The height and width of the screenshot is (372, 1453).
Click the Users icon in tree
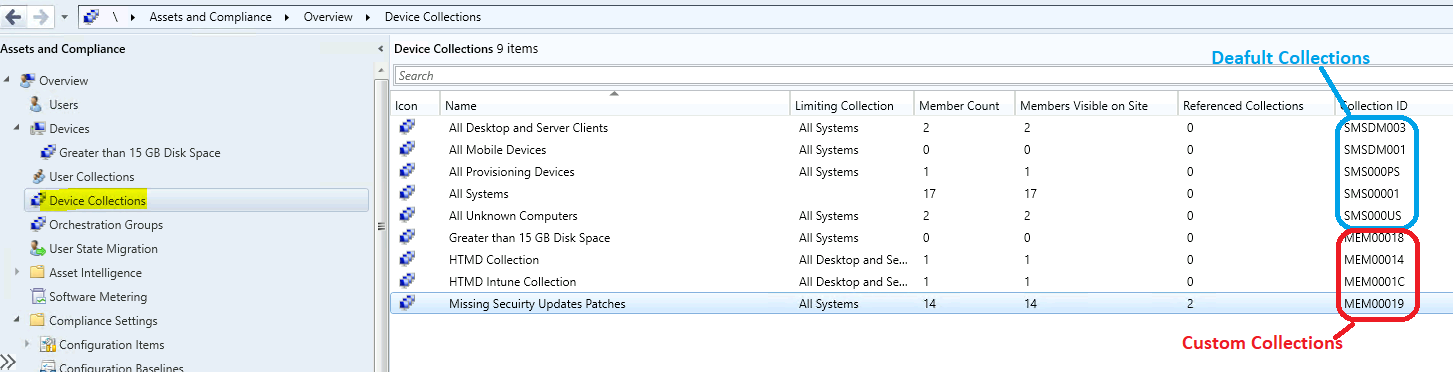(x=37, y=104)
